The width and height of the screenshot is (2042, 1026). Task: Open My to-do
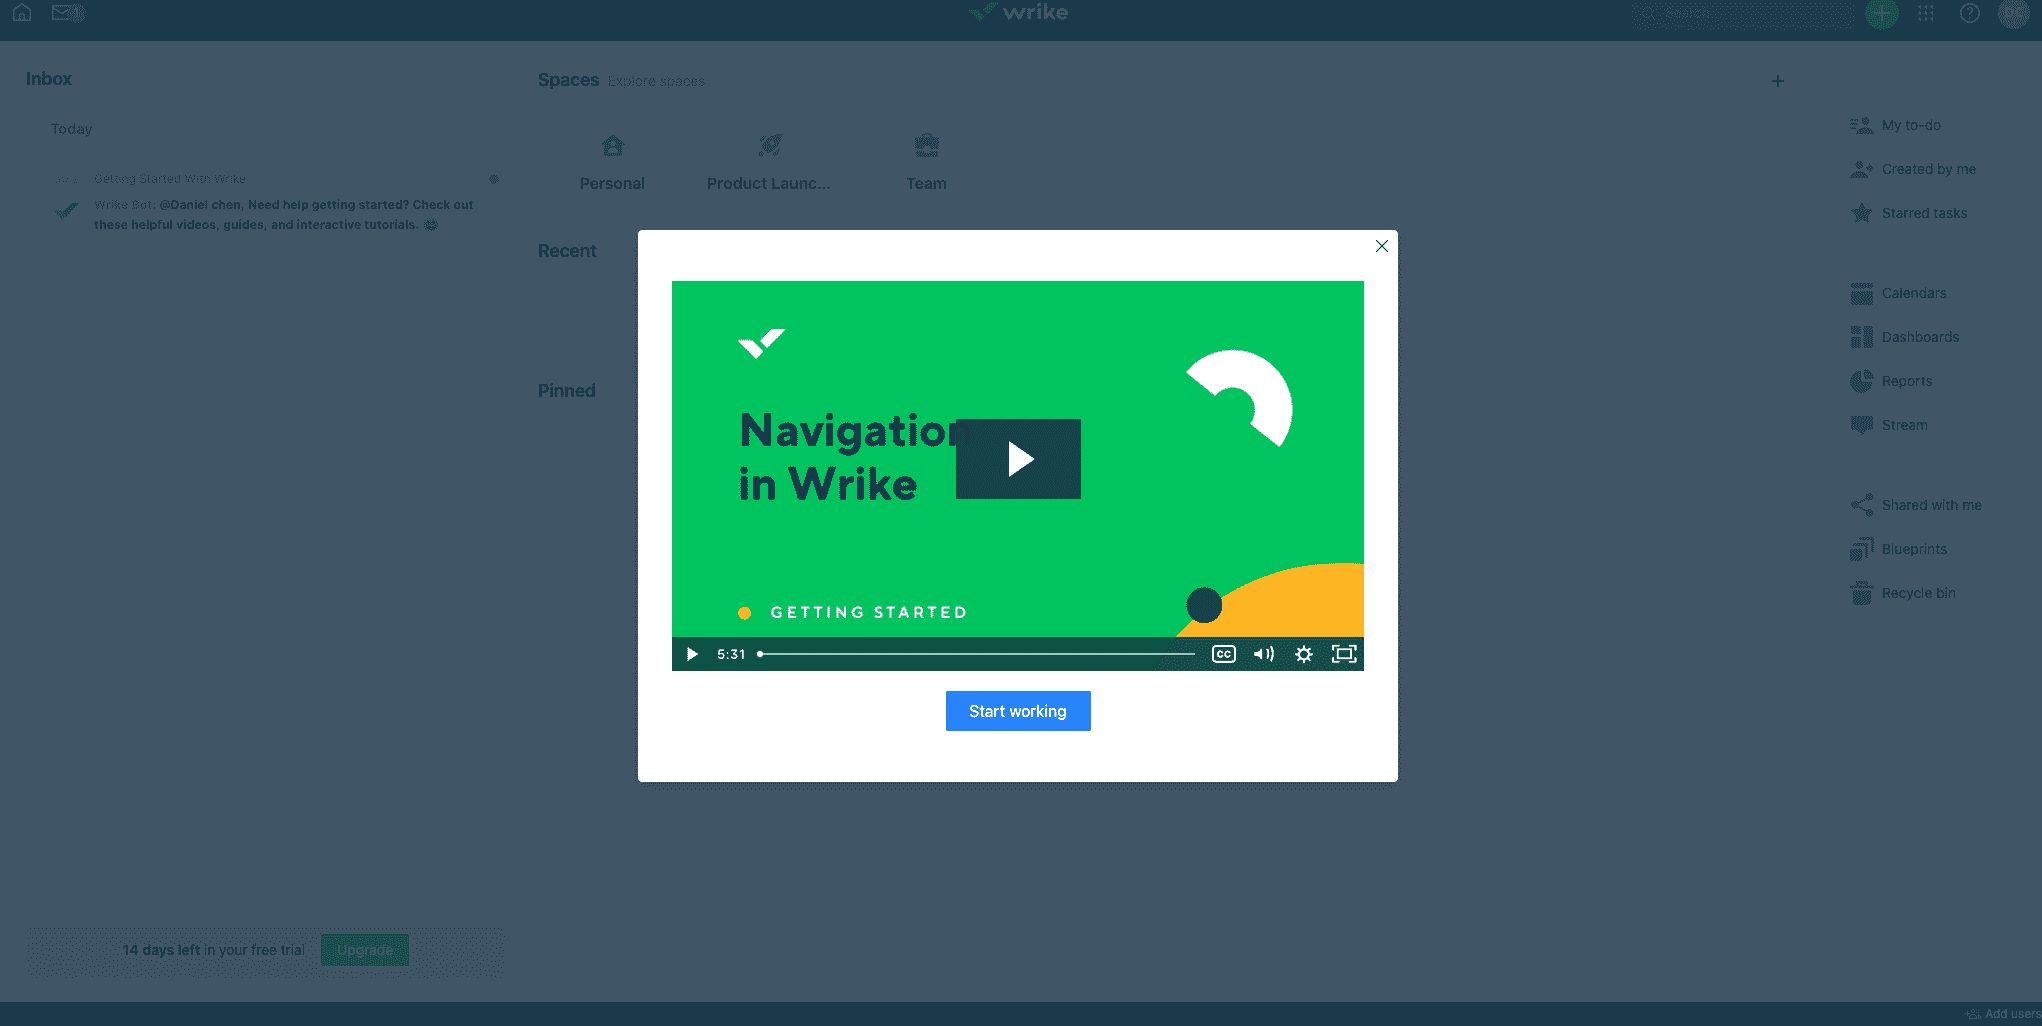point(1896,125)
